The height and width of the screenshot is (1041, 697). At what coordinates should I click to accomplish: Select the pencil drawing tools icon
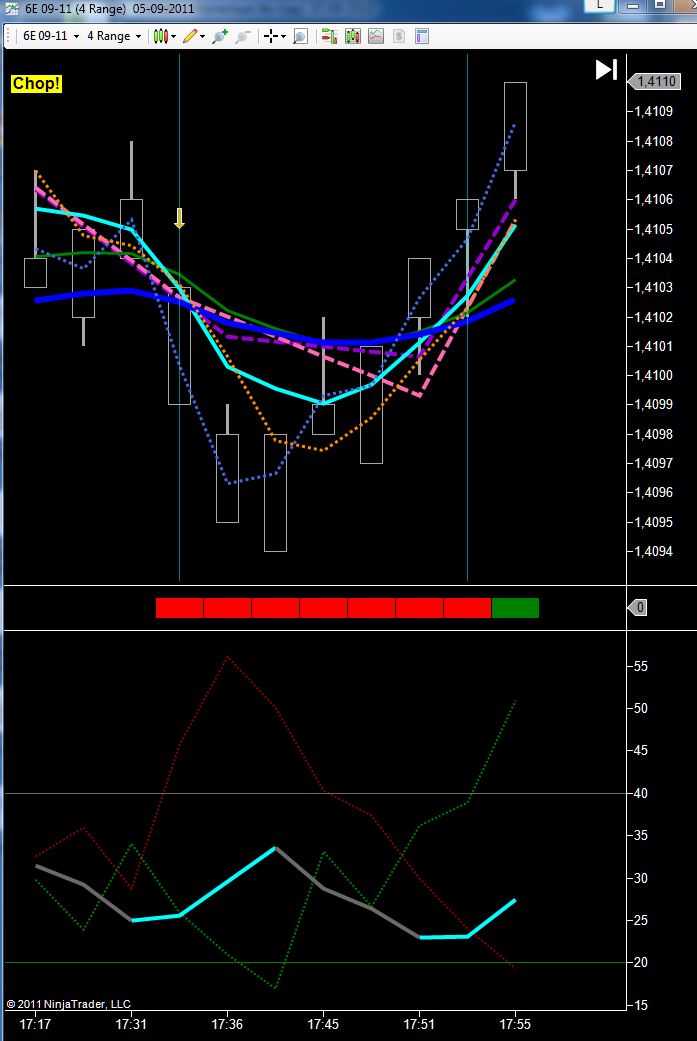190,36
